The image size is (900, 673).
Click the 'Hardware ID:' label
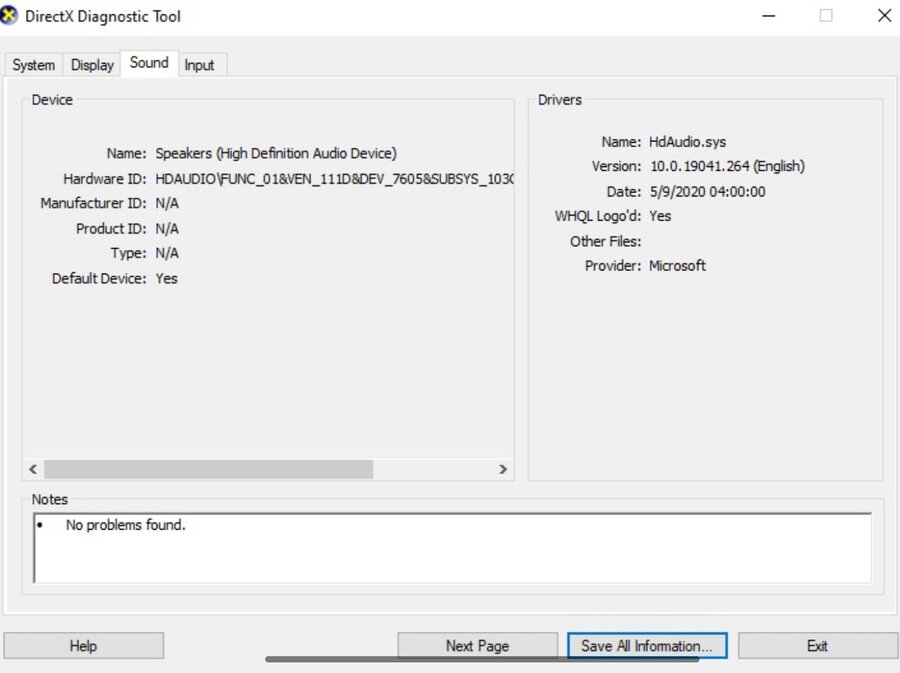[x=105, y=179]
